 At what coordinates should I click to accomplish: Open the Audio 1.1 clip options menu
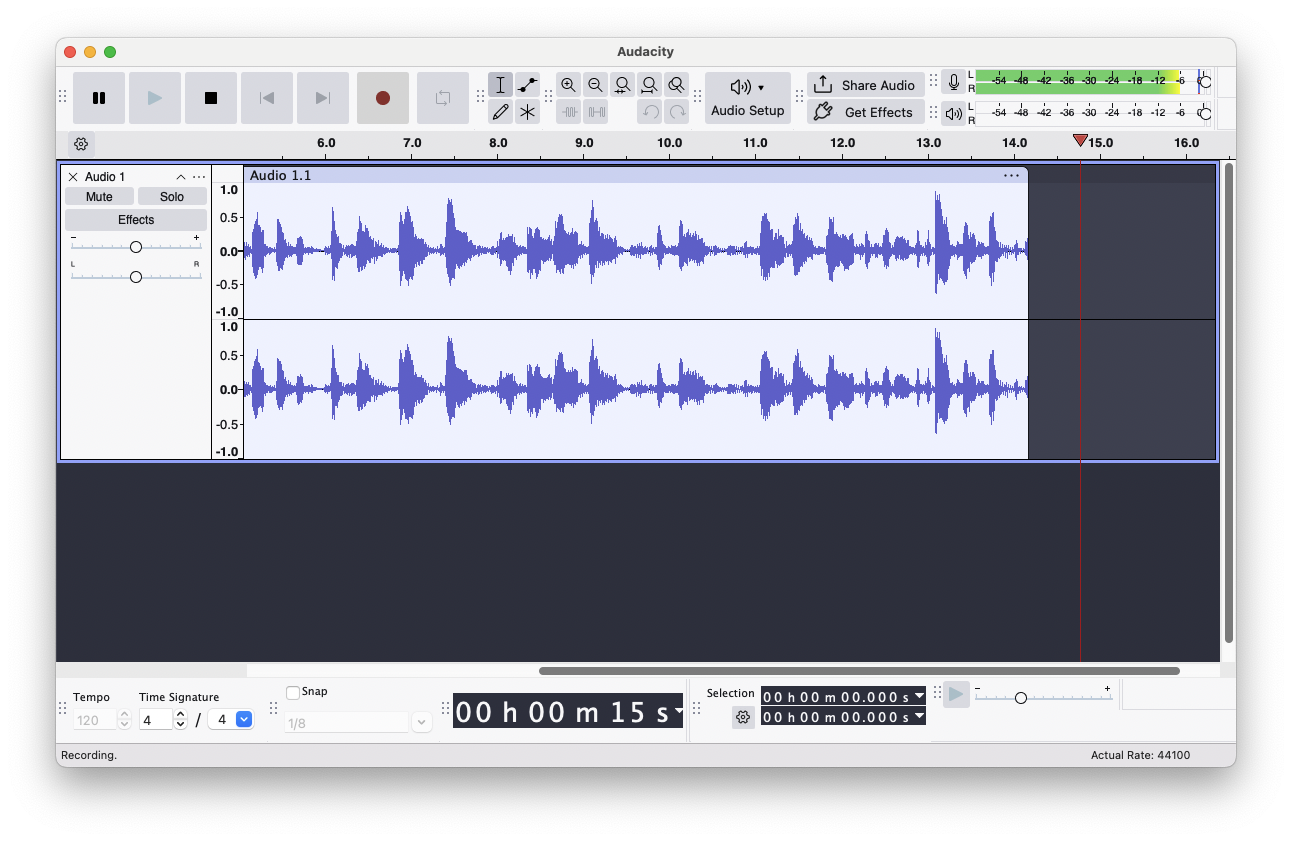[1011, 175]
